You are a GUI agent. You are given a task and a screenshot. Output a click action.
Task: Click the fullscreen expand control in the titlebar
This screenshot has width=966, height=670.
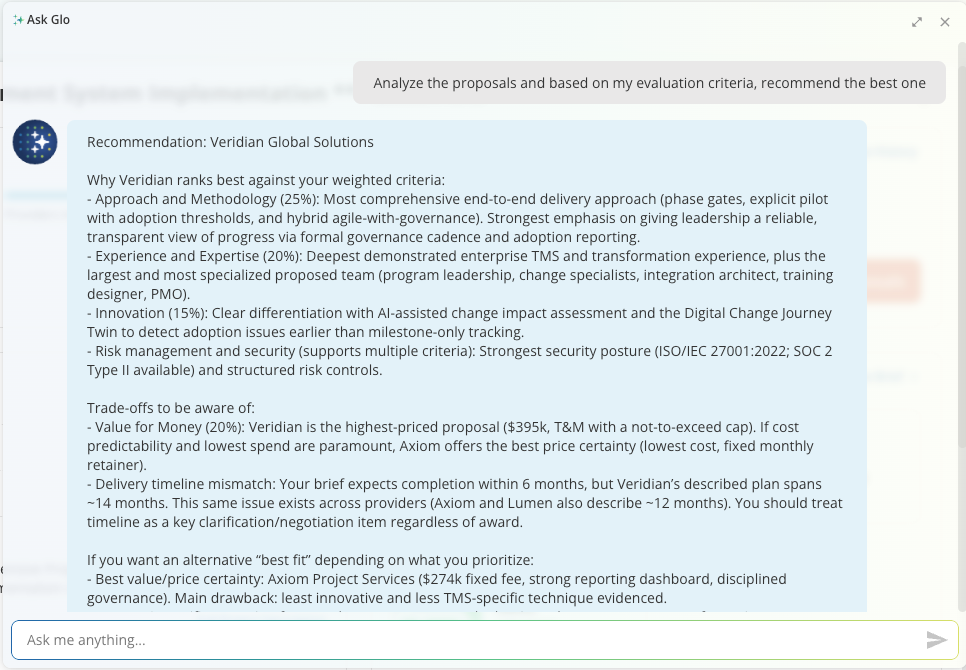tap(917, 21)
